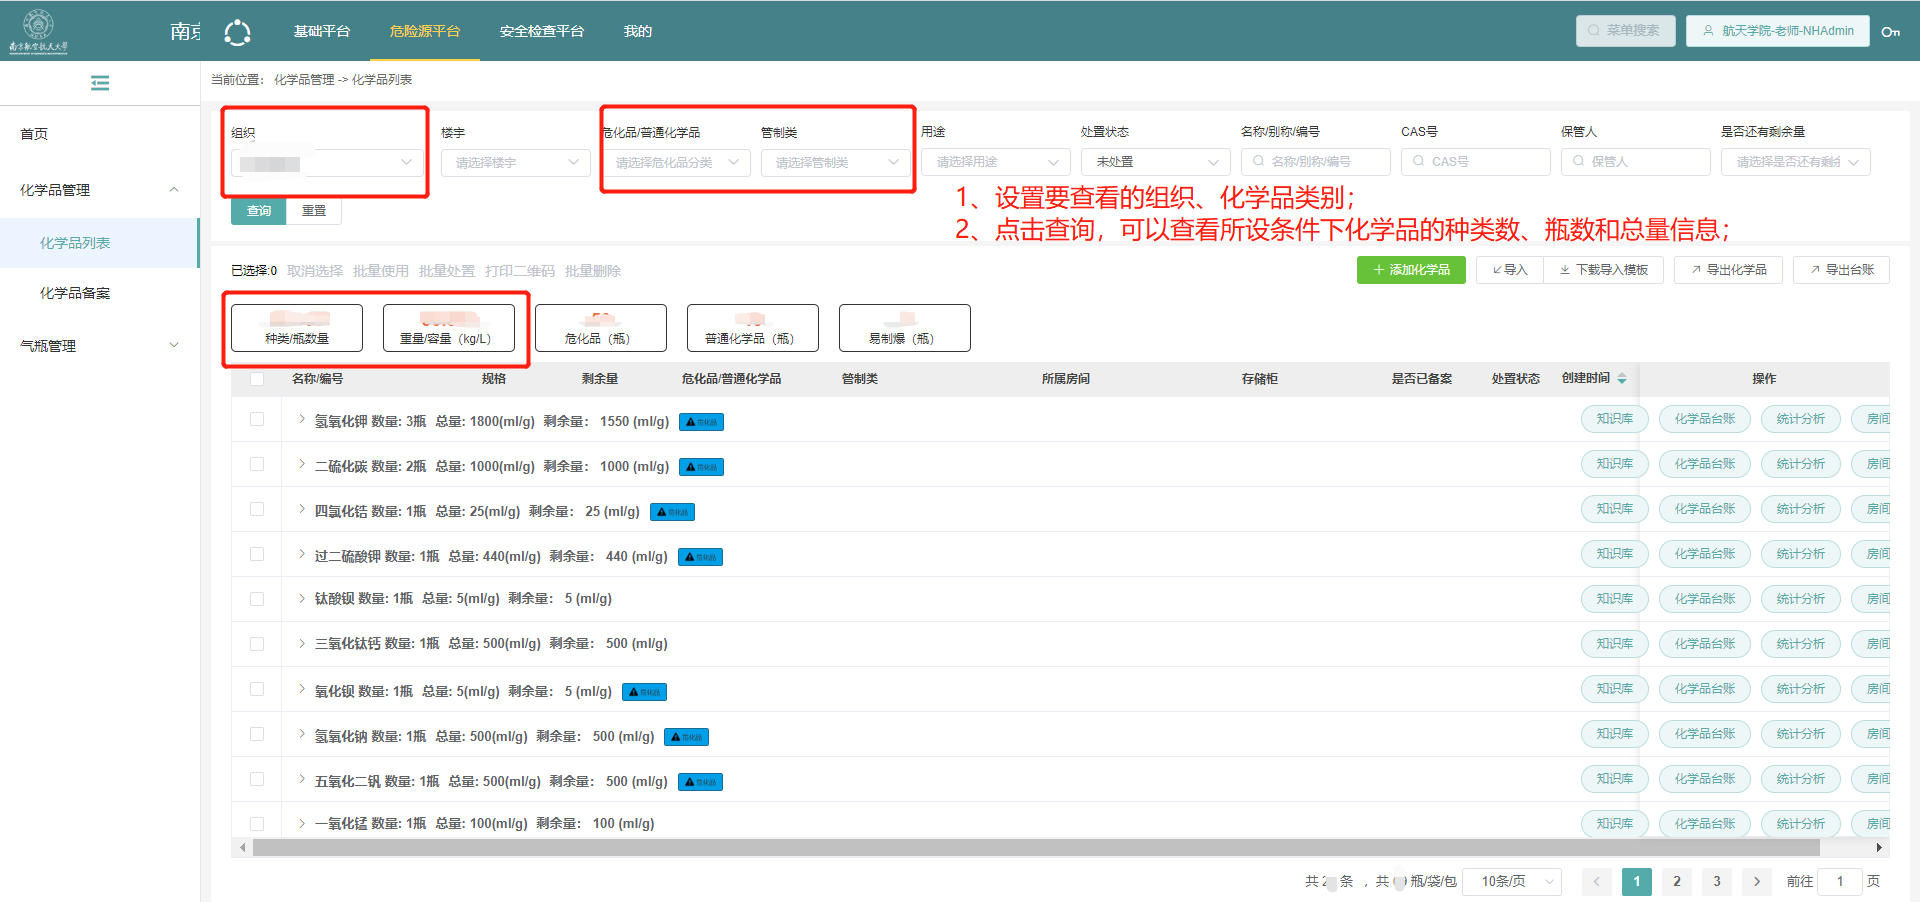Check the box for 氢氧化钾 row

click(257, 420)
